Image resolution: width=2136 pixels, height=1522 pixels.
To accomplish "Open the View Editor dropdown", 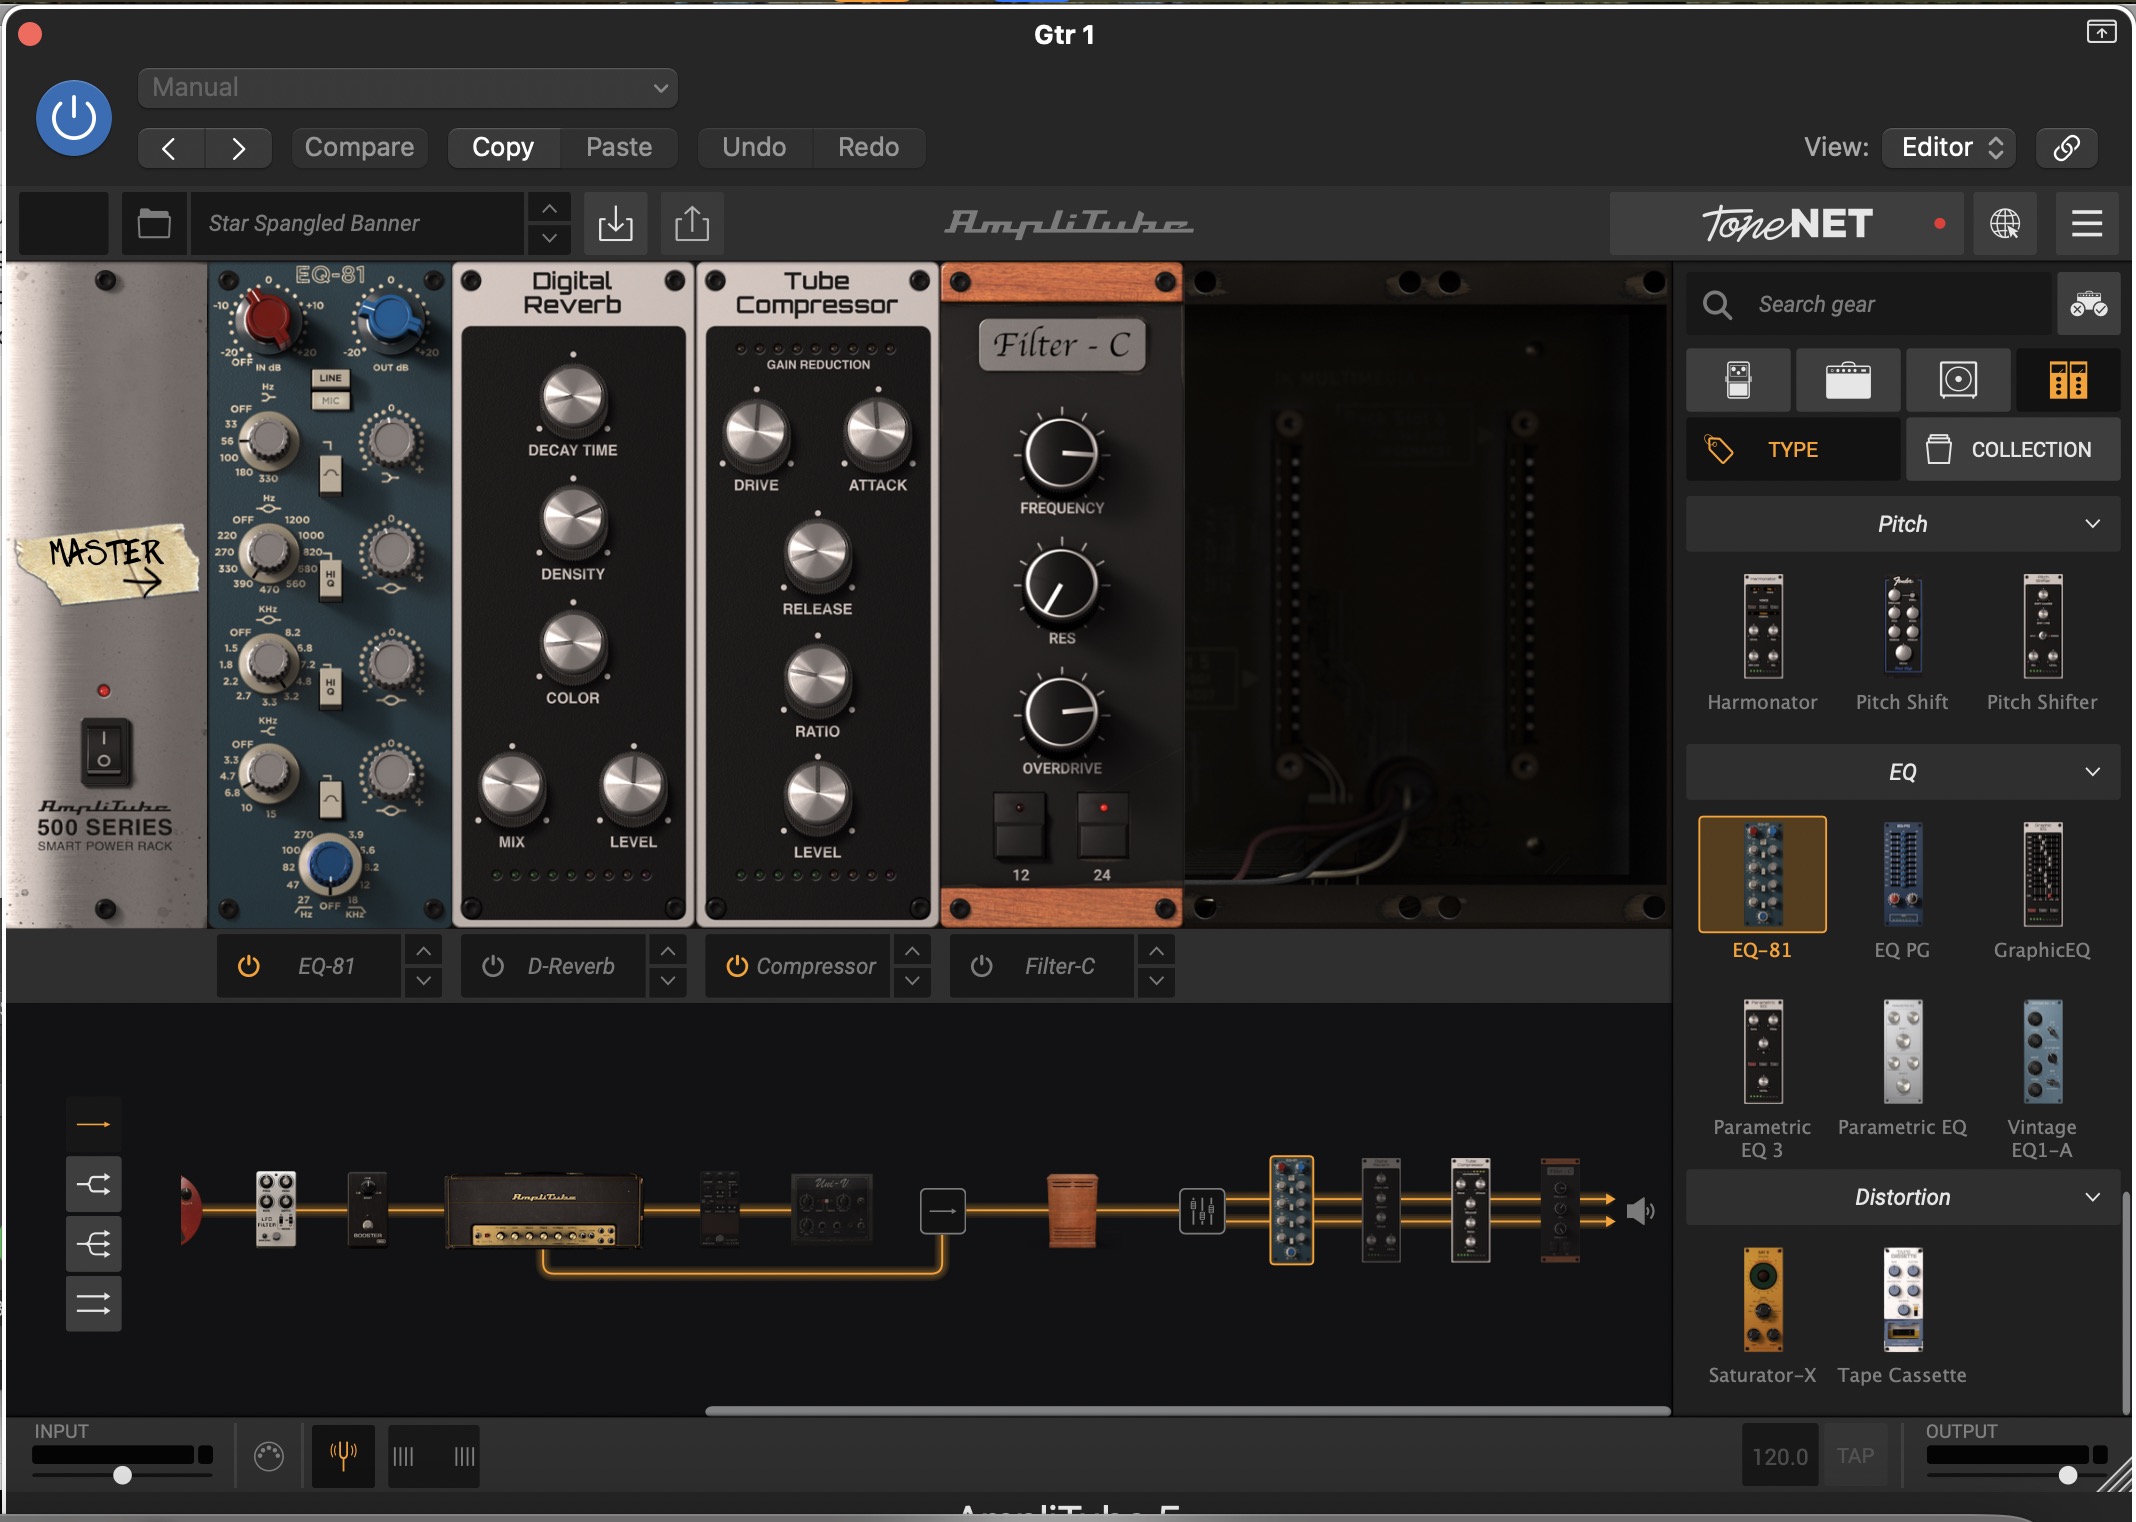I will click(1949, 147).
